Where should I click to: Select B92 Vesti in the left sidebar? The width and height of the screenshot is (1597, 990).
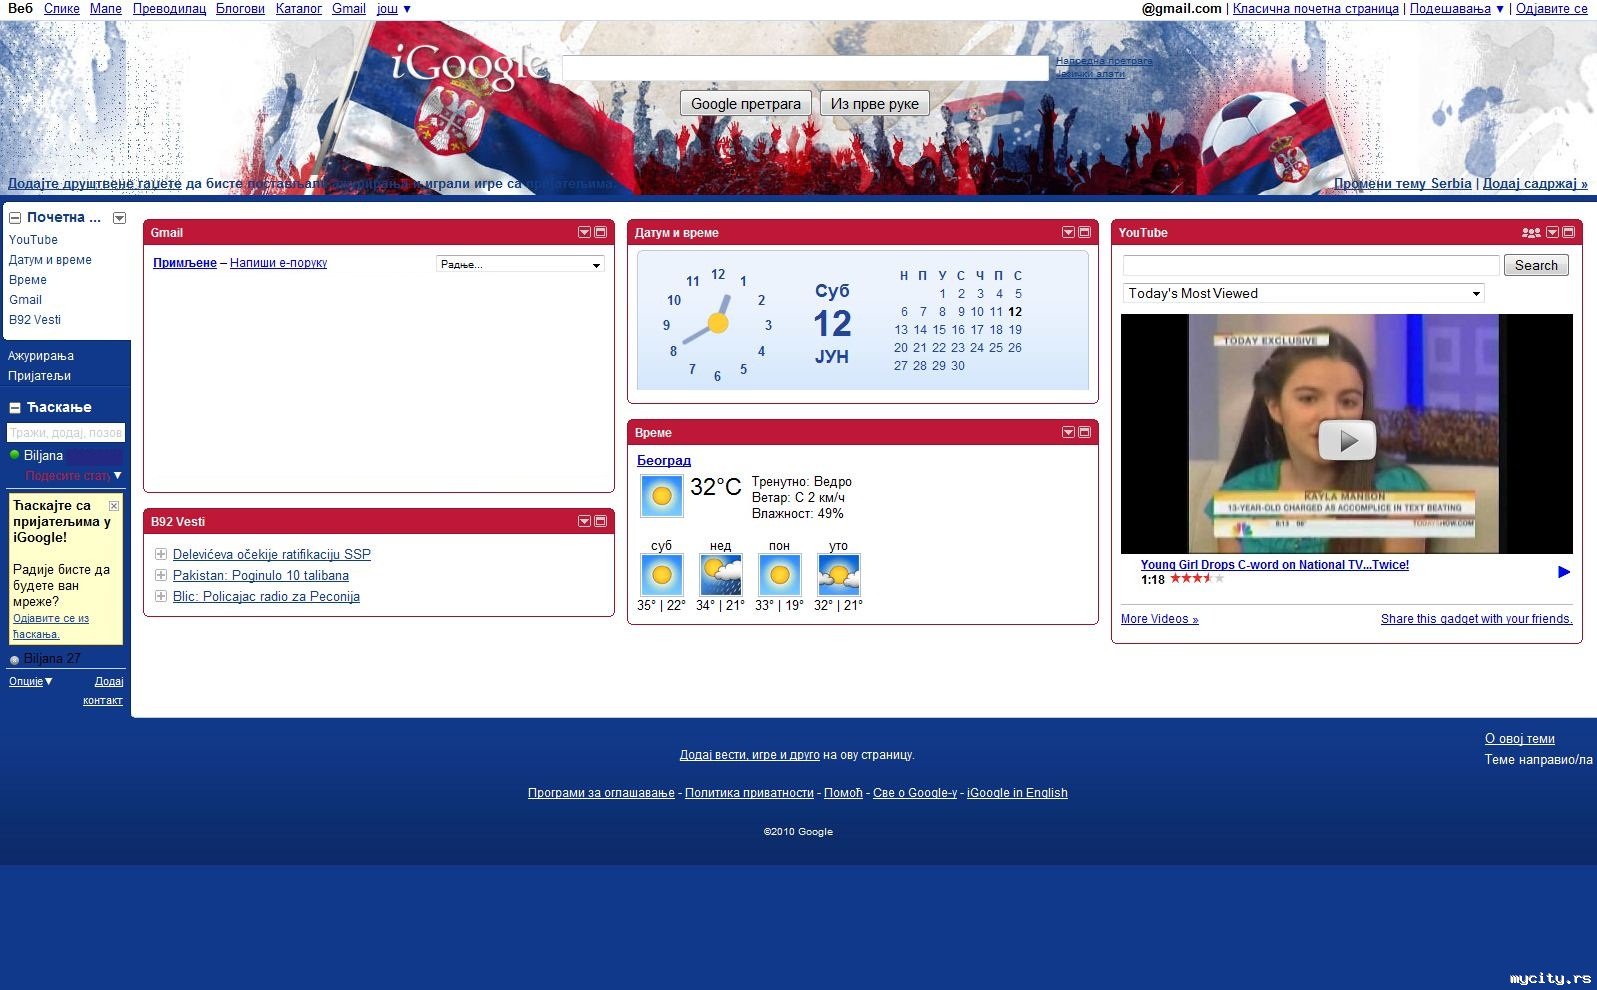[35, 320]
